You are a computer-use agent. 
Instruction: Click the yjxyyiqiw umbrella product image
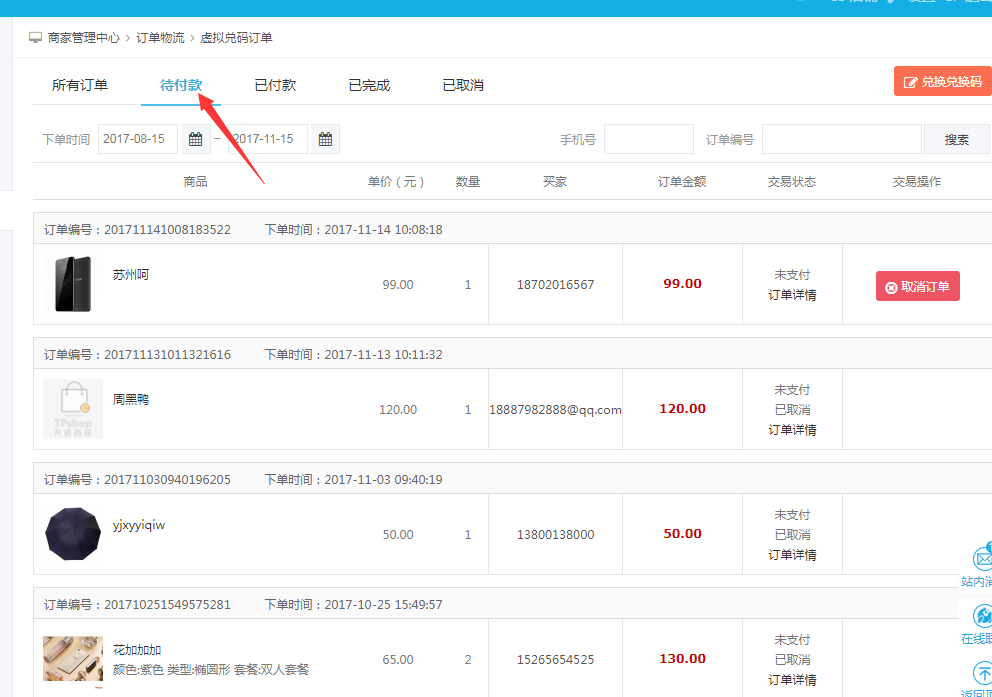pos(73,534)
